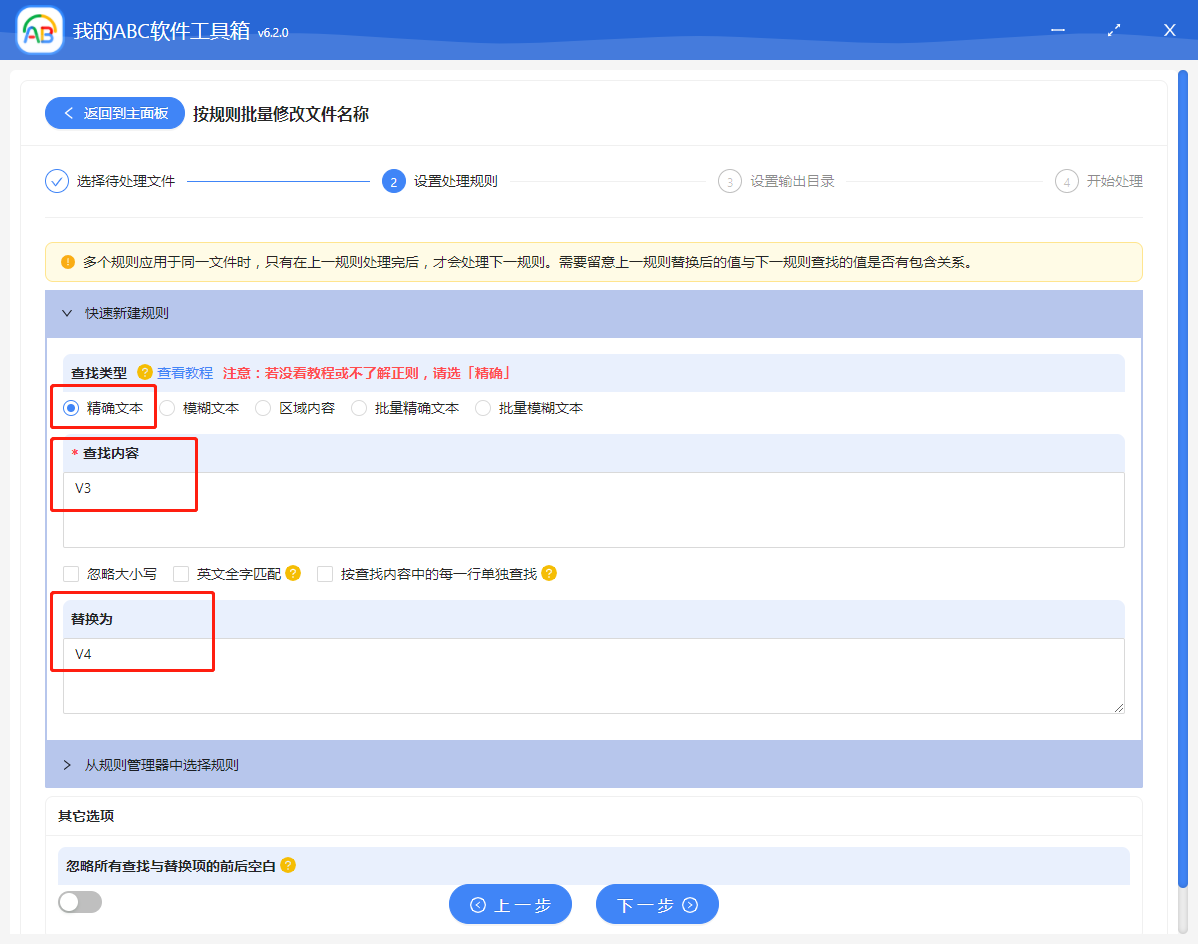This screenshot has width=1198, height=944.
Task: Open the 查看教程 tutorial link
Action: (186, 372)
